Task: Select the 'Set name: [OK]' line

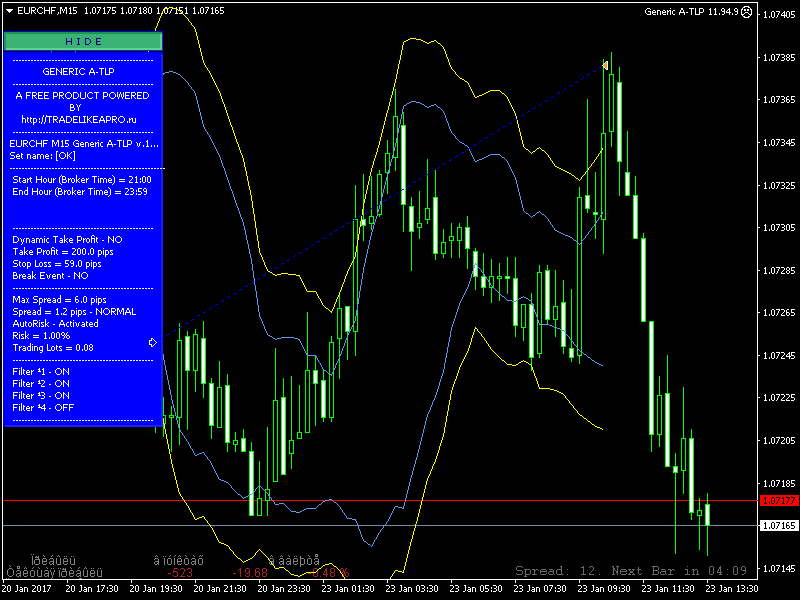Action: pos(42,156)
